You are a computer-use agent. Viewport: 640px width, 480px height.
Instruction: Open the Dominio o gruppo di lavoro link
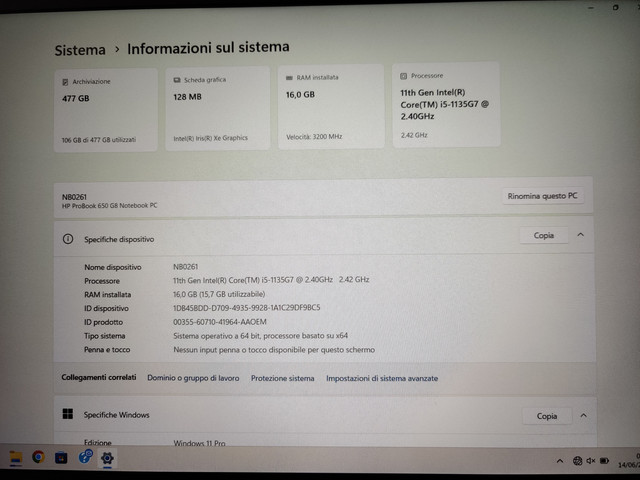[x=193, y=379]
